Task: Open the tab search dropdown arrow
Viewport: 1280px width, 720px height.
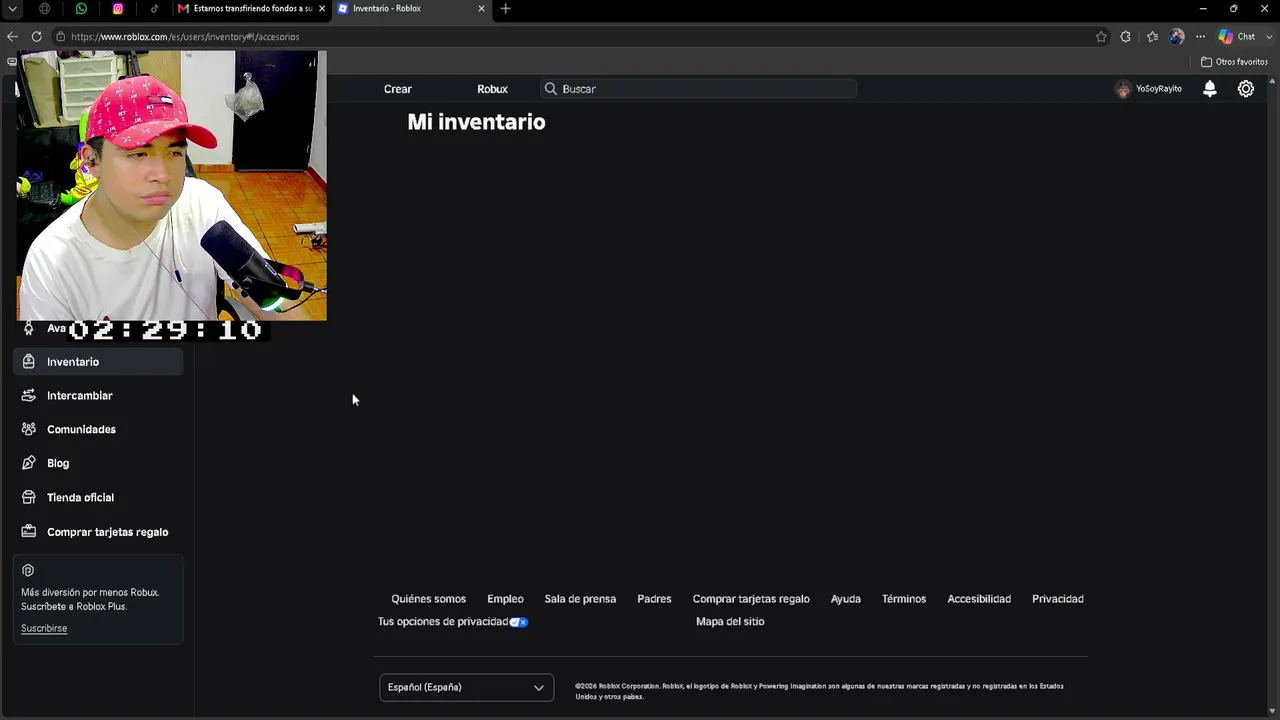Action: pyautogui.click(x=12, y=9)
